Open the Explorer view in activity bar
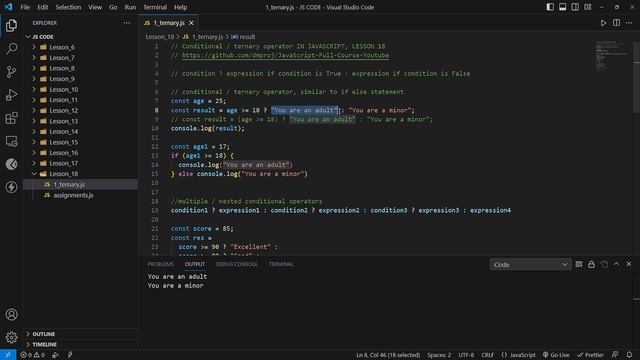640x360 pixels. pos(11,25)
